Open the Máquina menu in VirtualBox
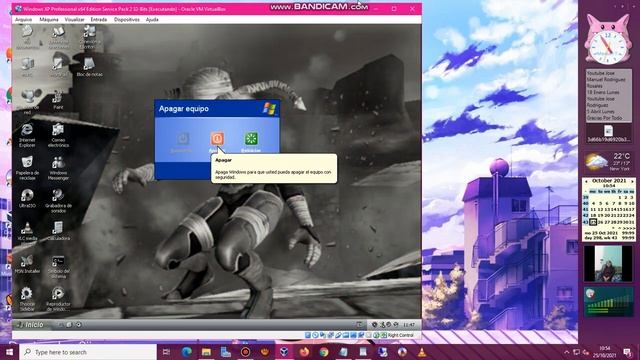The width and height of the screenshot is (640, 360). click(x=49, y=19)
